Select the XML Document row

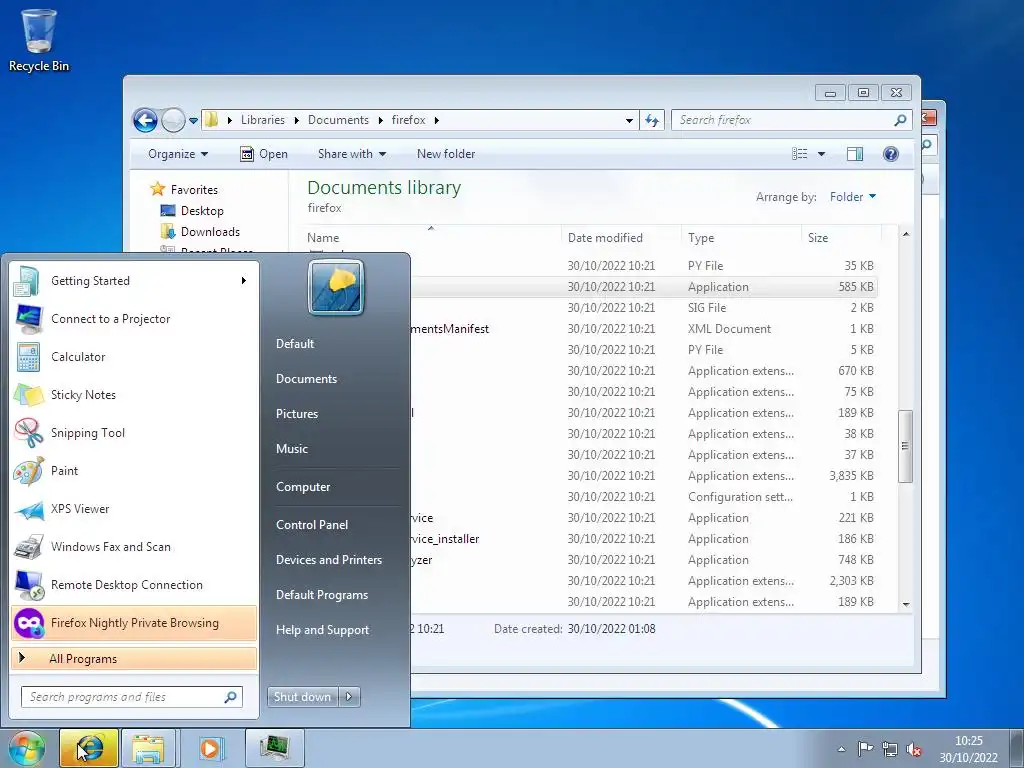coord(644,328)
